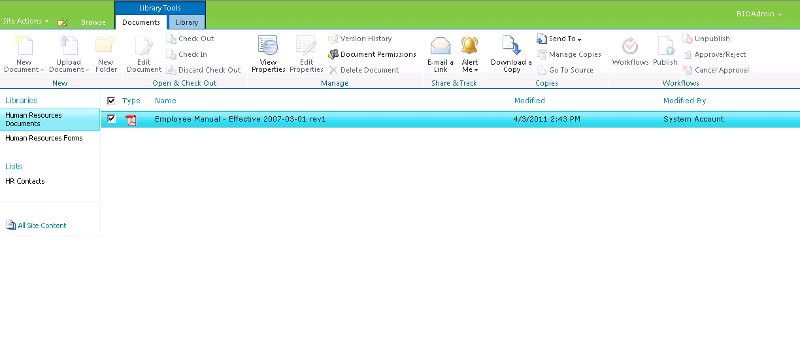Open the HR Contacts list
This screenshot has height=360, width=800.
(25, 182)
